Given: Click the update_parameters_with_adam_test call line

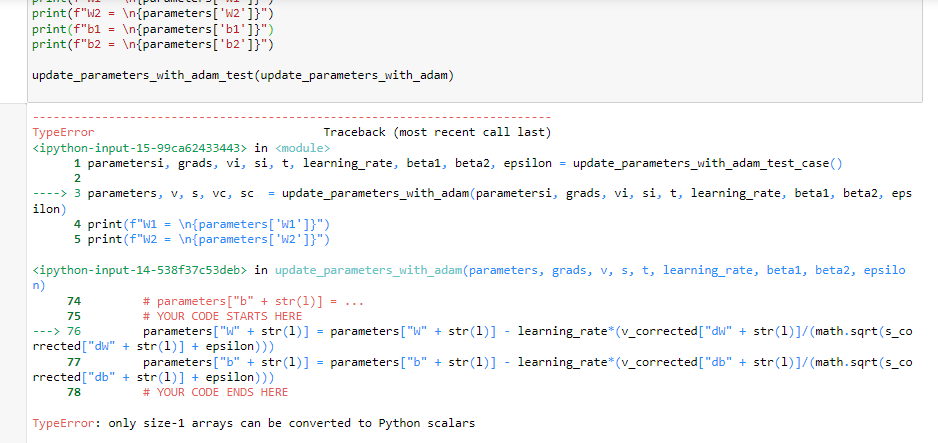Looking at the screenshot, I should coord(243,76).
